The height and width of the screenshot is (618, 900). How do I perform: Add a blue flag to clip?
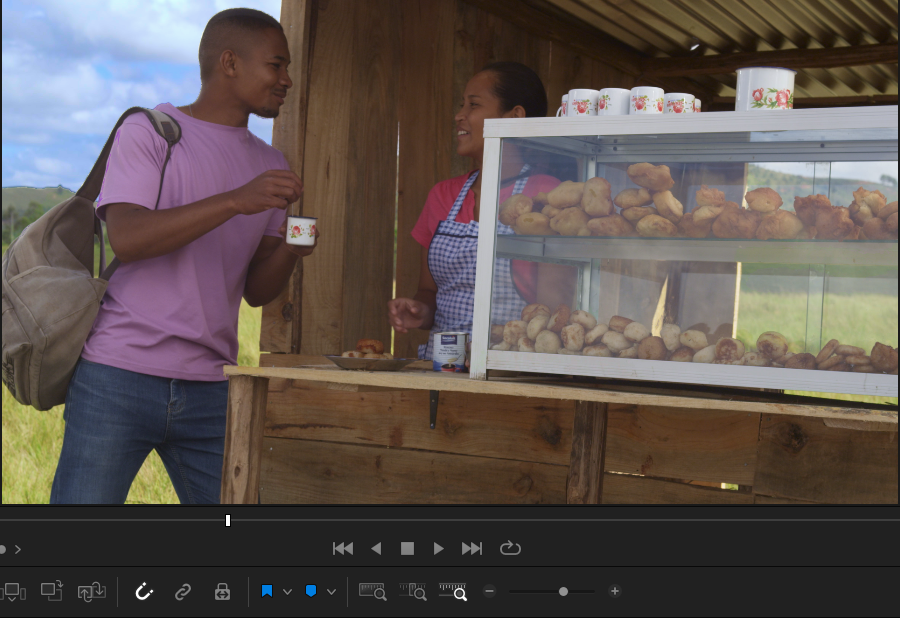[267, 591]
